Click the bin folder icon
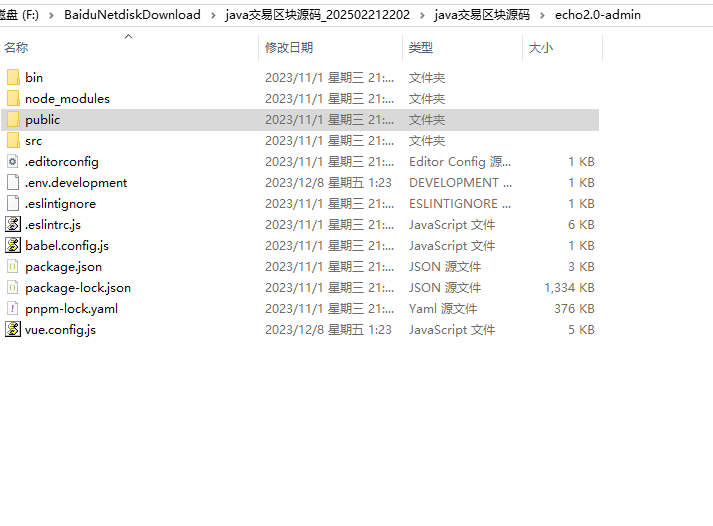This screenshot has height=526, width=713. pos(13,77)
